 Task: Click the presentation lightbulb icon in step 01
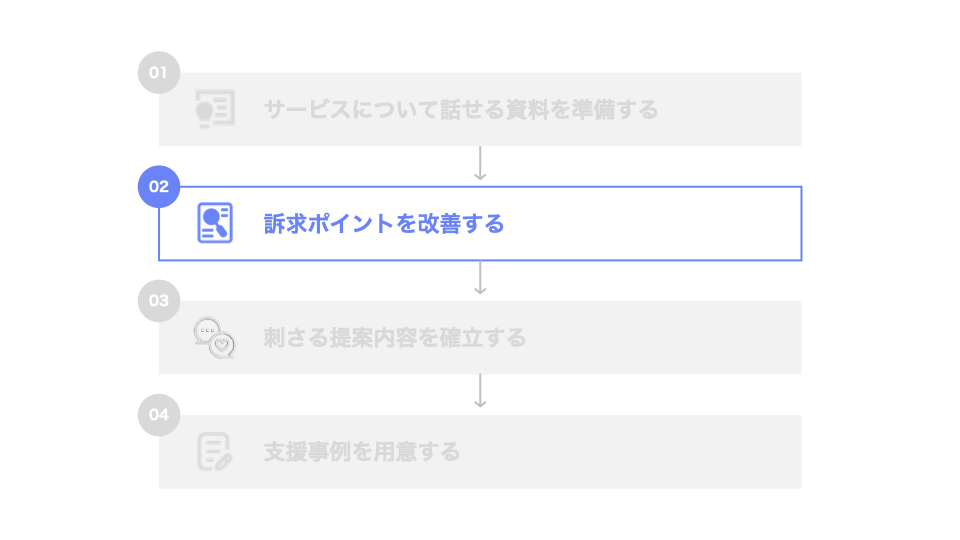(x=214, y=109)
